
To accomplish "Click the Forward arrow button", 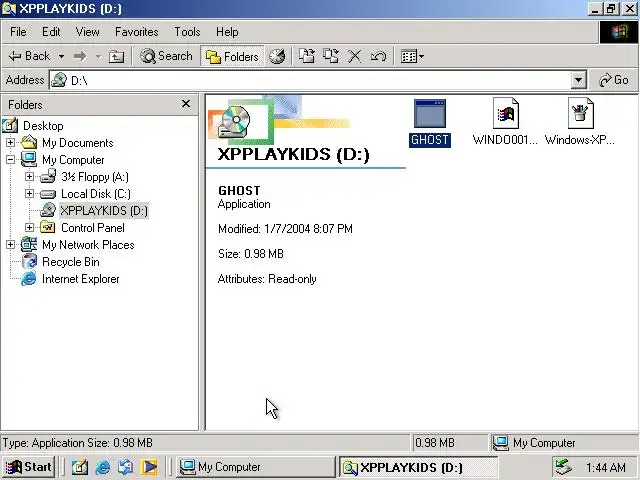I will tap(80, 56).
